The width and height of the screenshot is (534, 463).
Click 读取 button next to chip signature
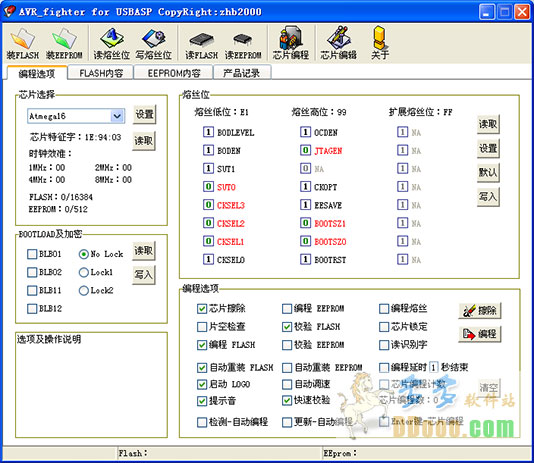coord(144,141)
